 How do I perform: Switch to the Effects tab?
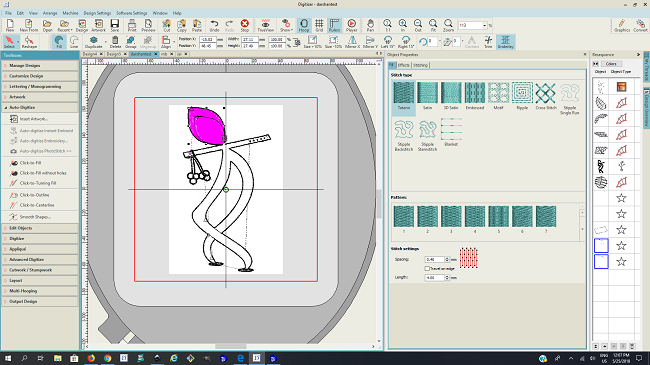(403, 65)
